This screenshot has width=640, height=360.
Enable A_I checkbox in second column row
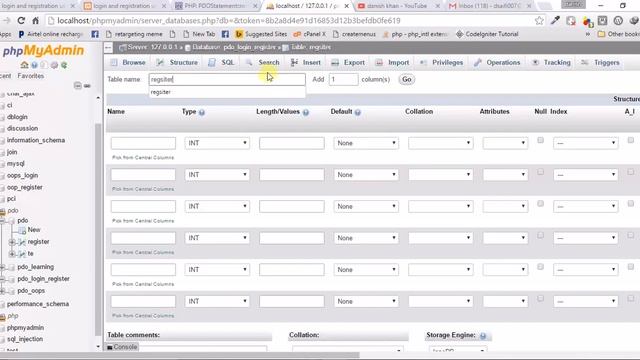[x=631, y=172]
